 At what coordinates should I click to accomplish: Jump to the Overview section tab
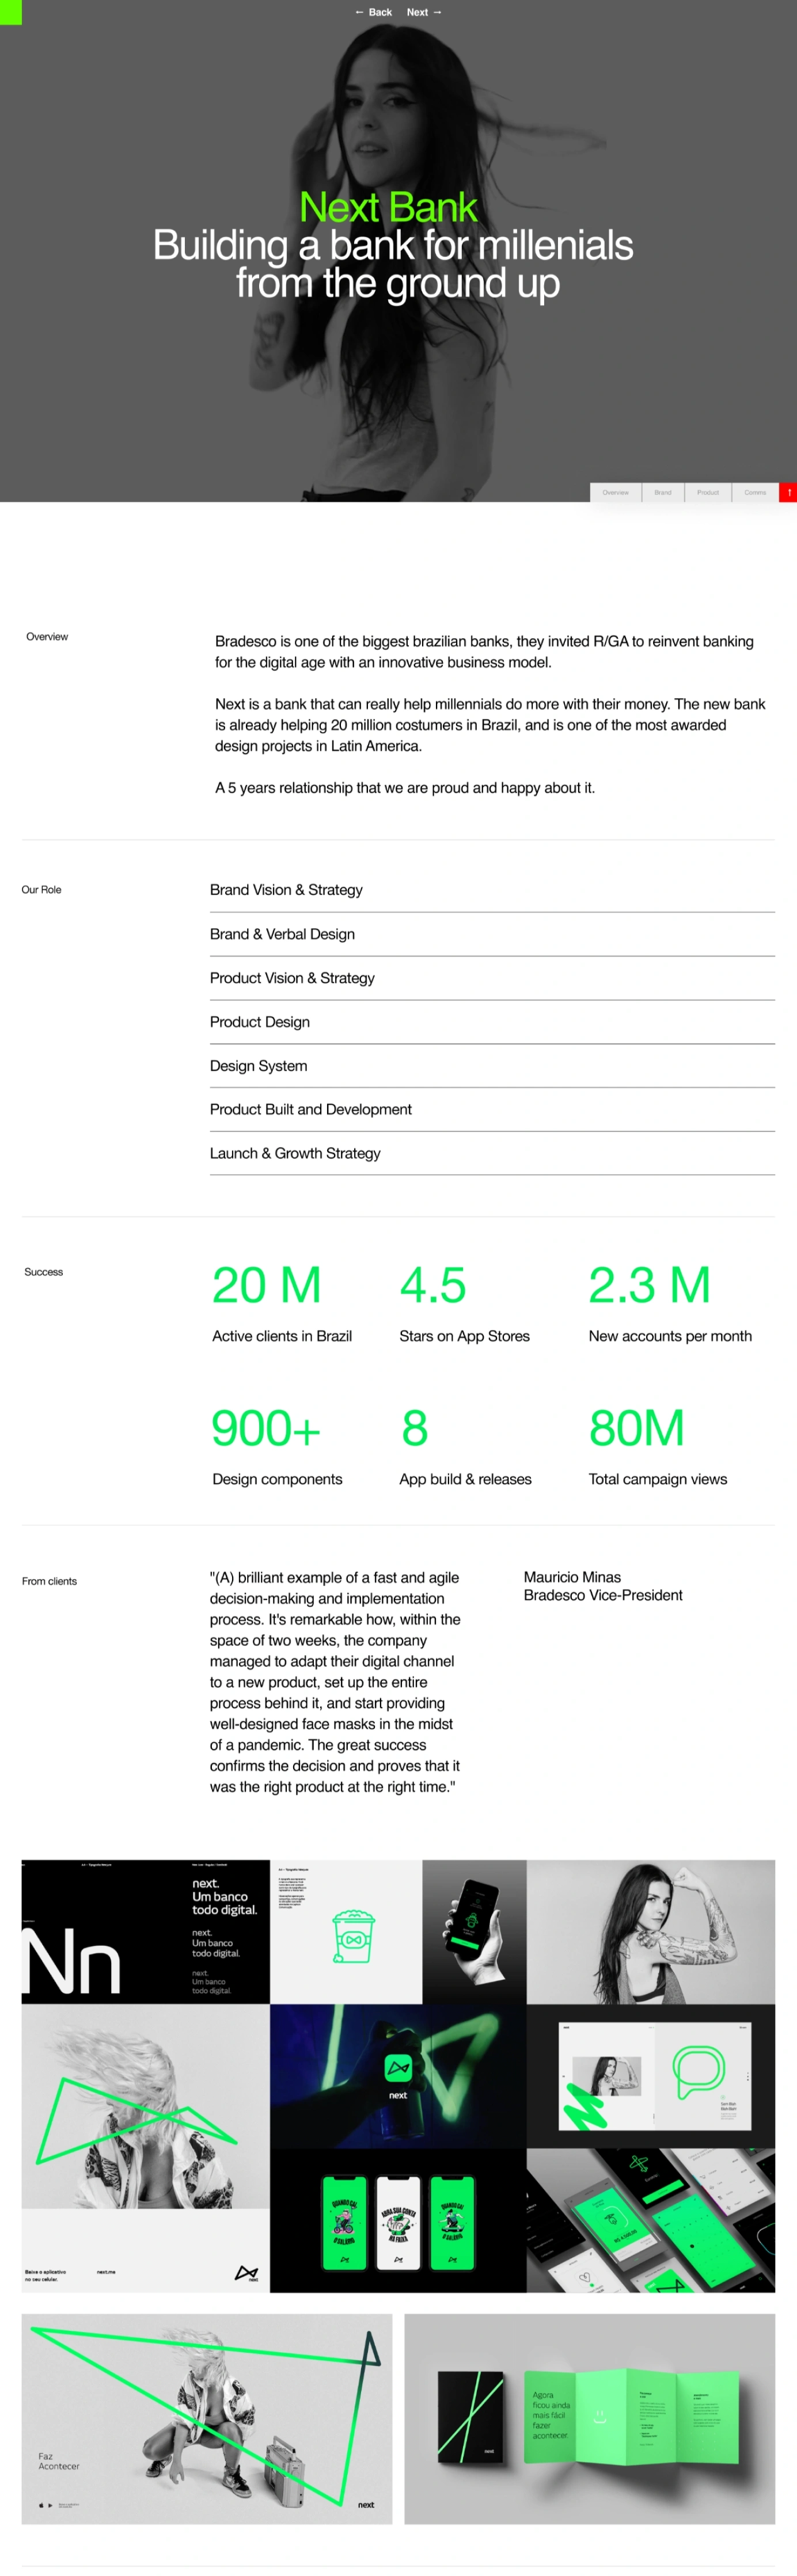pos(615,492)
